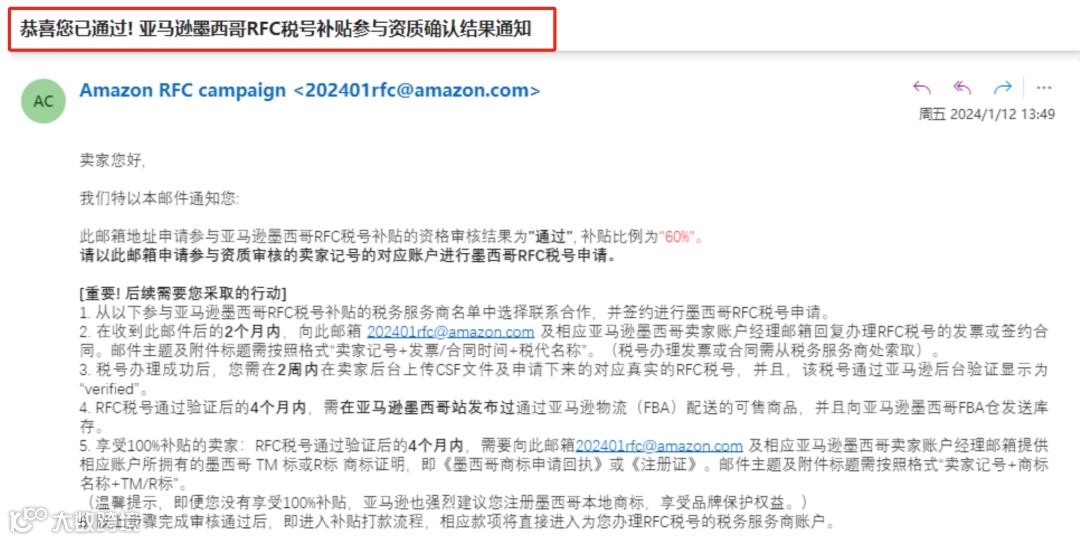Click the bold 2周内 deadline text

(298, 370)
